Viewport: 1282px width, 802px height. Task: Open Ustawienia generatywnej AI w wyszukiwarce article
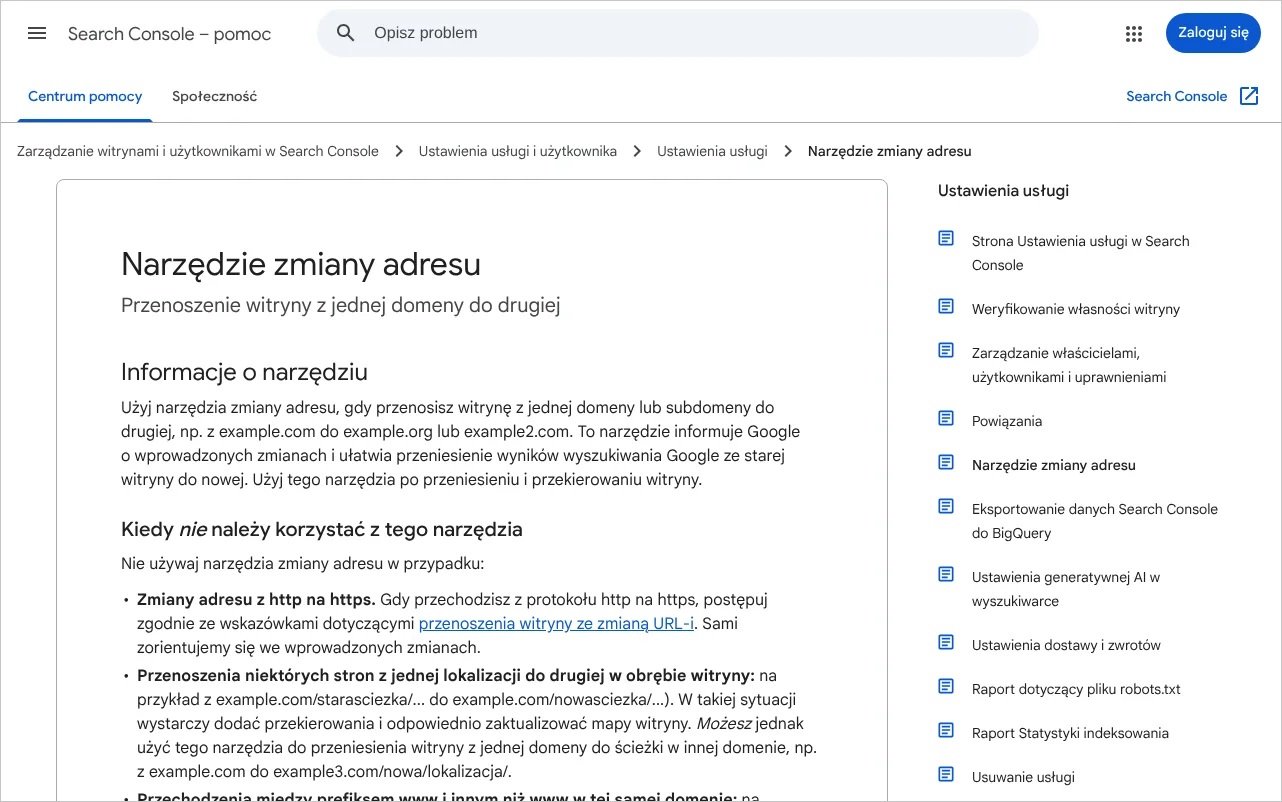pos(1066,589)
